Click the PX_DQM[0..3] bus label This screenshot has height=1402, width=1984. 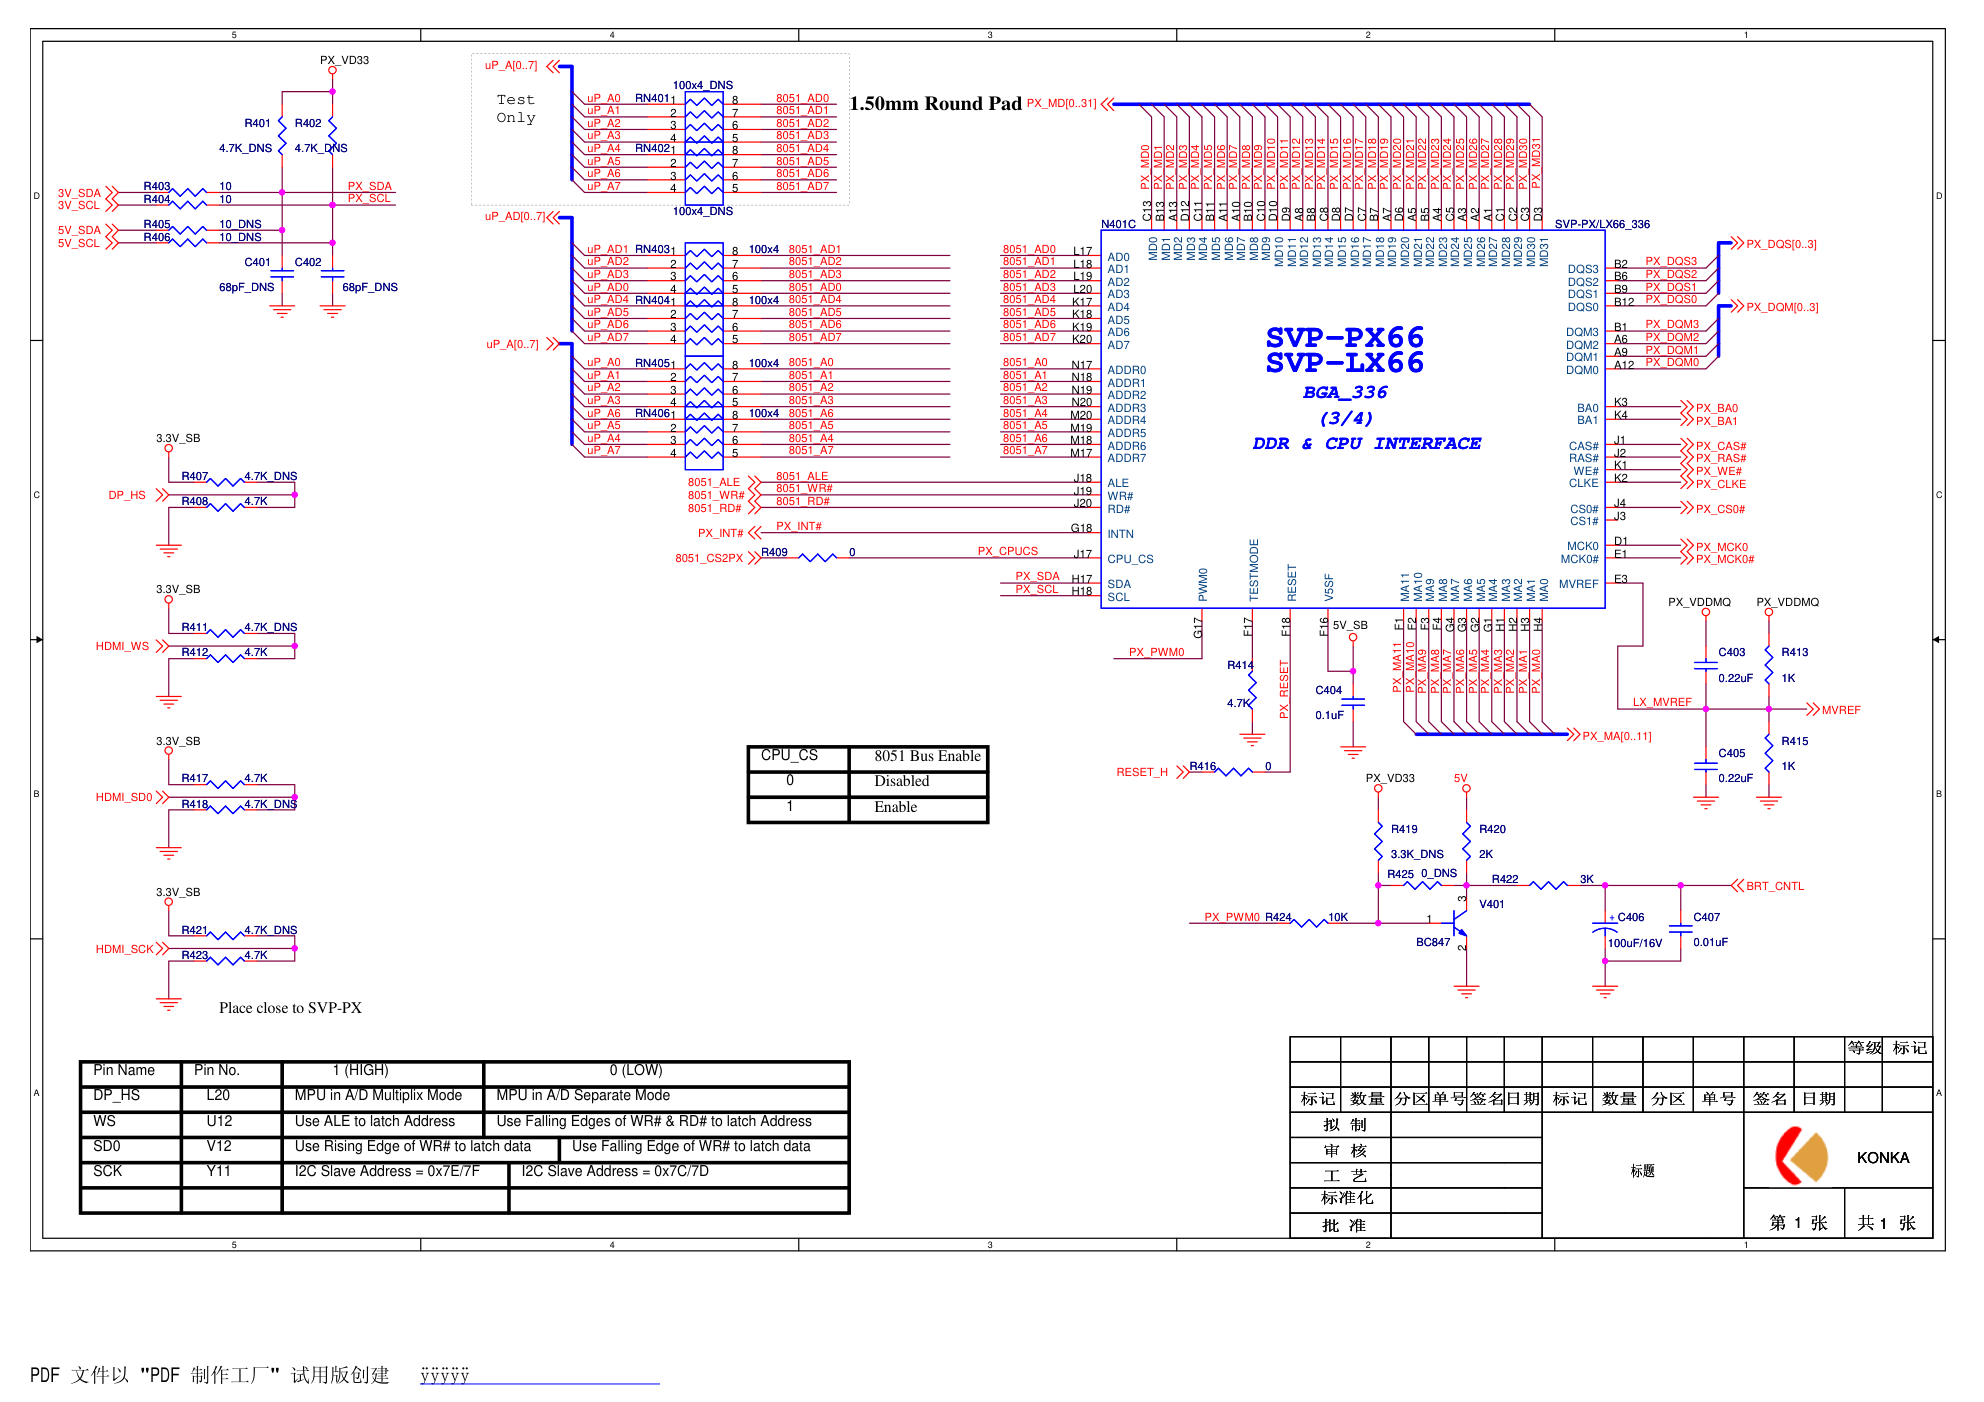tap(1782, 307)
